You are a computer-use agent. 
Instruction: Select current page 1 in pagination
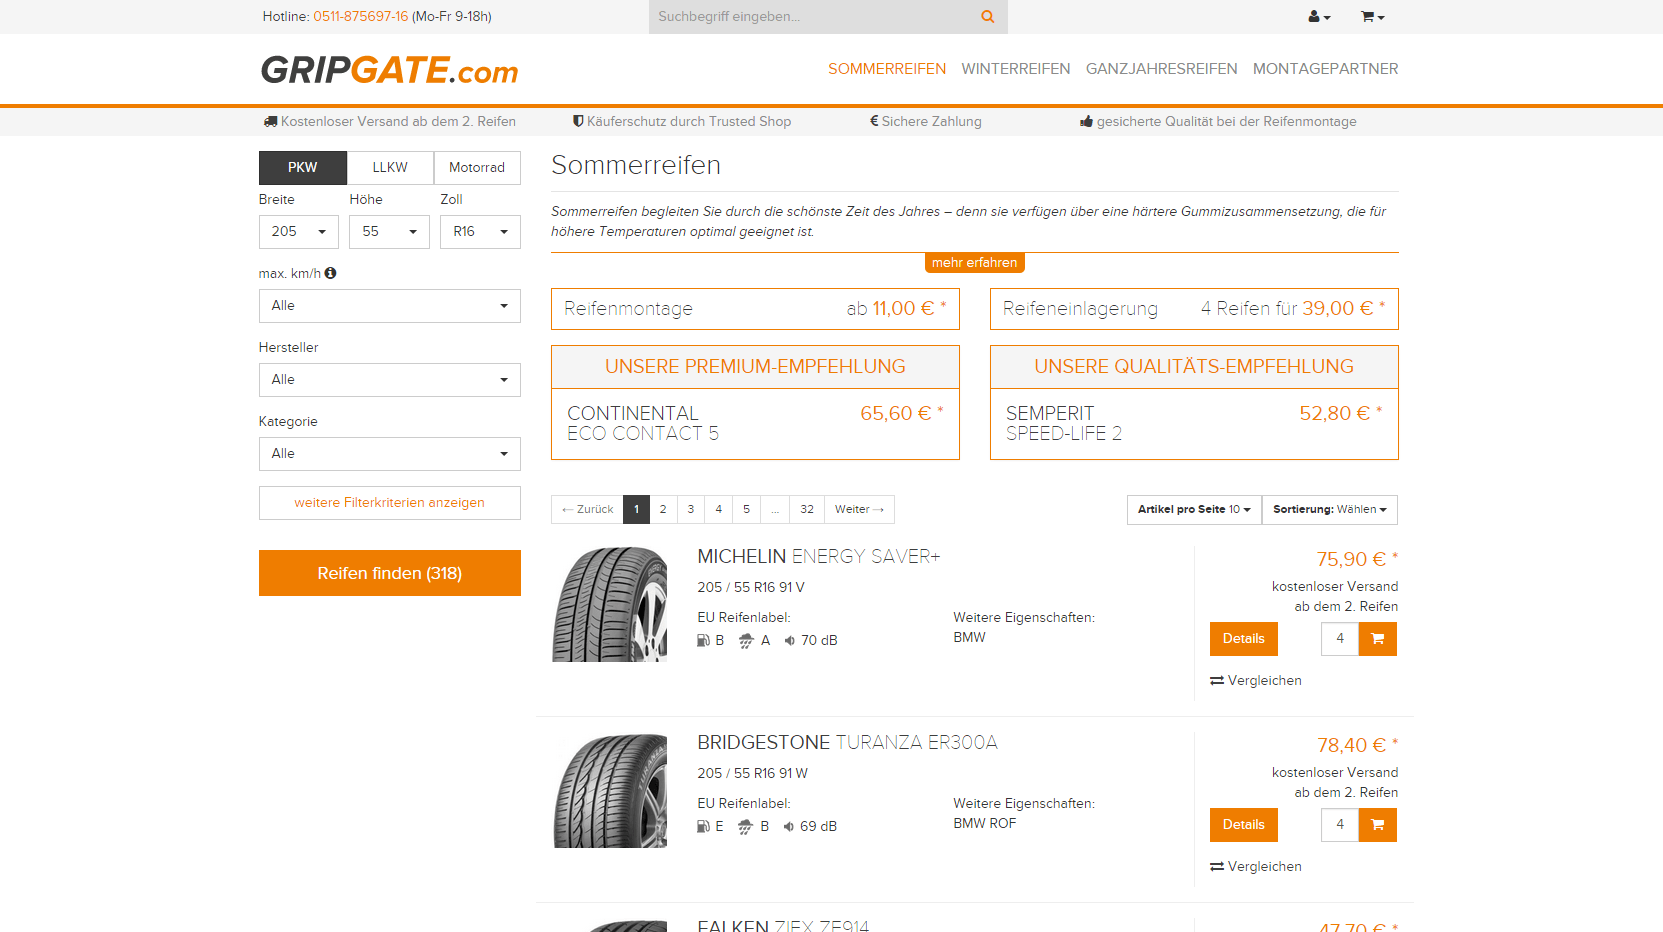click(x=636, y=510)
